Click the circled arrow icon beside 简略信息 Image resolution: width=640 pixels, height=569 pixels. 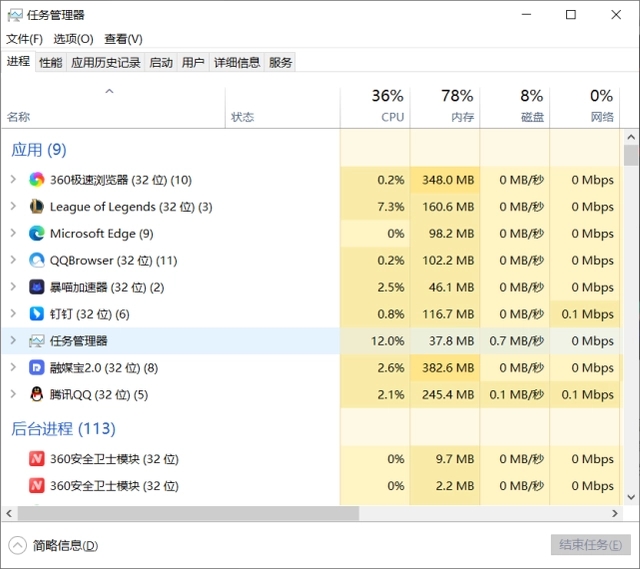coord(18,545)
